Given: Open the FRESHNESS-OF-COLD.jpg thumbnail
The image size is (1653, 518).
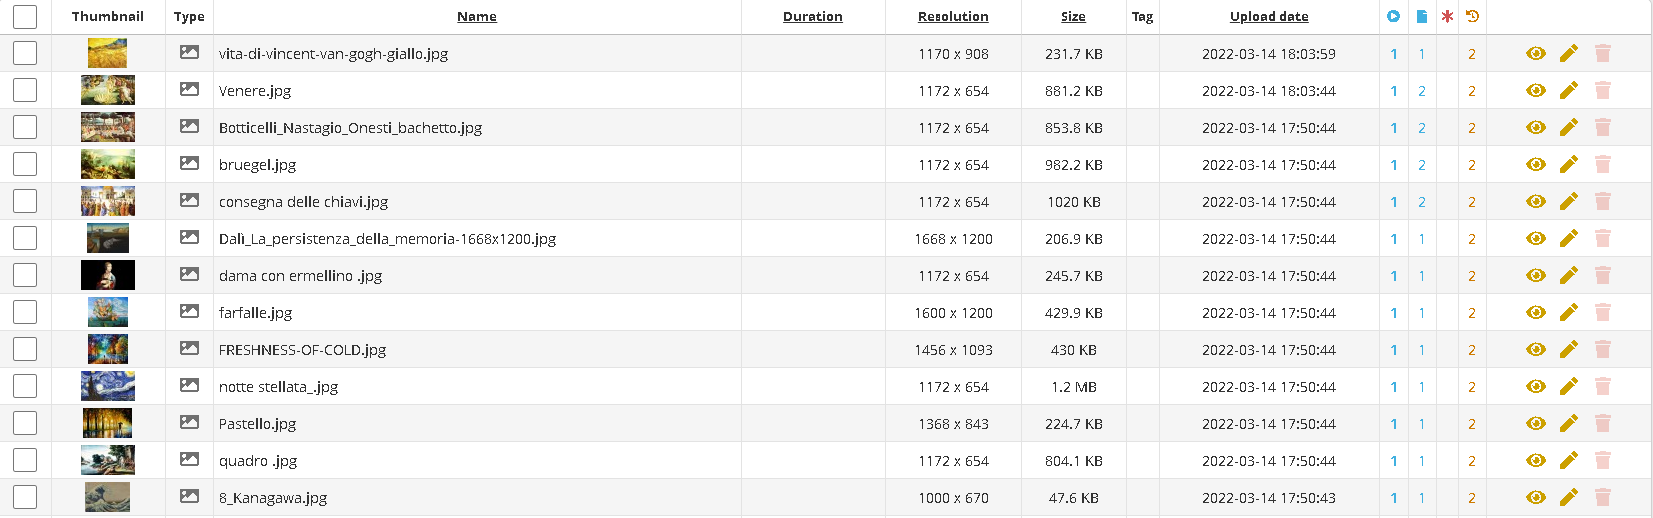Looking at the screenshot, I should [107, 349].
